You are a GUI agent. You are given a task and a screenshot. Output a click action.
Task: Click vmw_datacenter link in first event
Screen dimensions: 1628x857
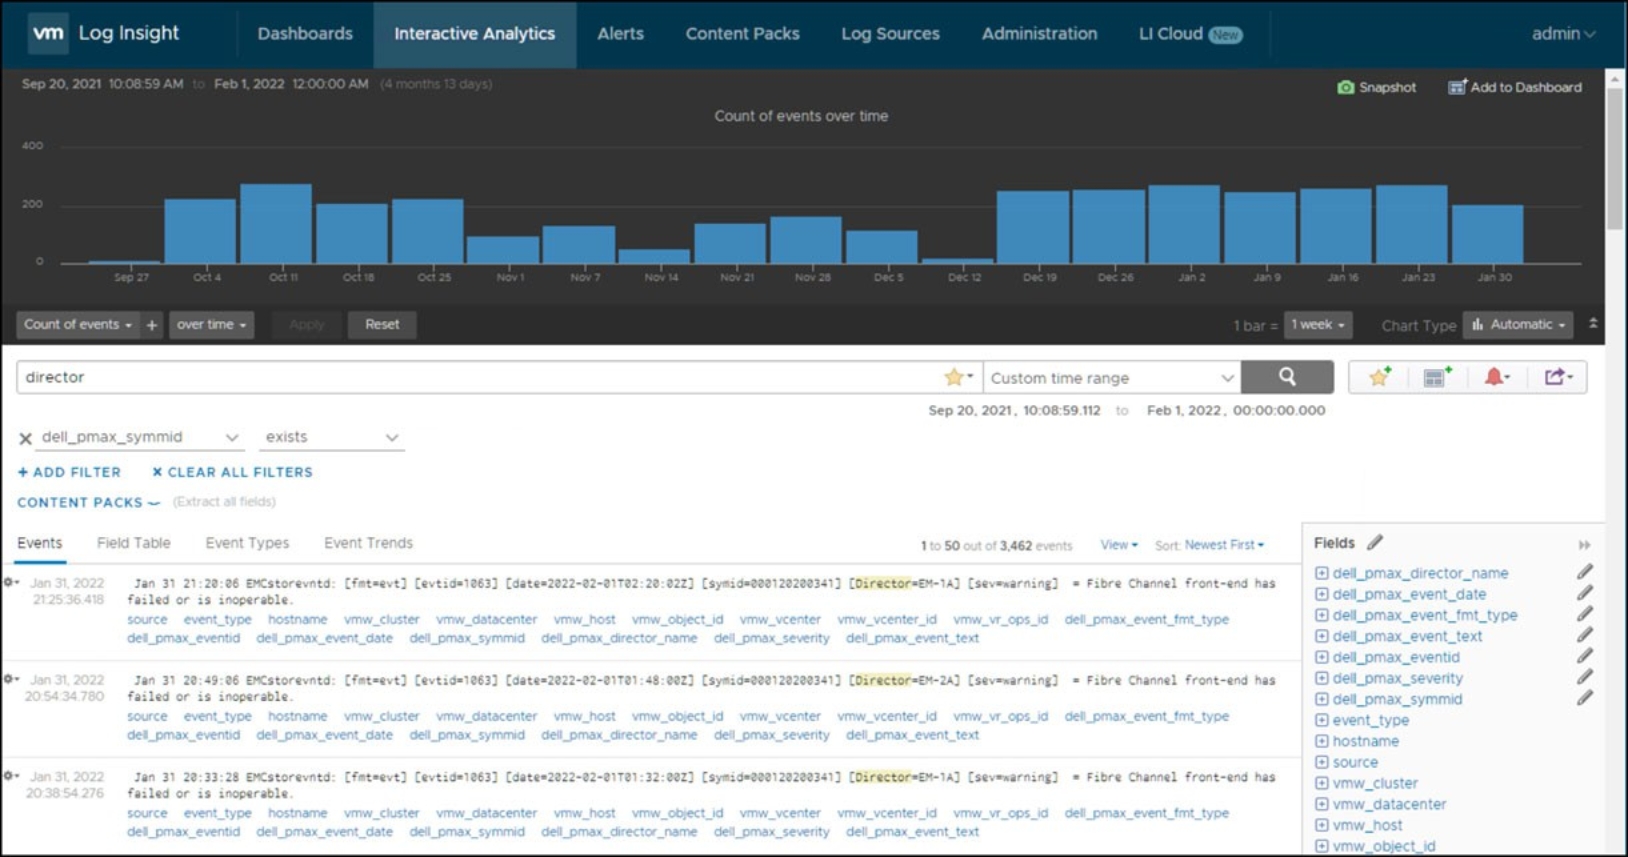[x=487, y=620]
